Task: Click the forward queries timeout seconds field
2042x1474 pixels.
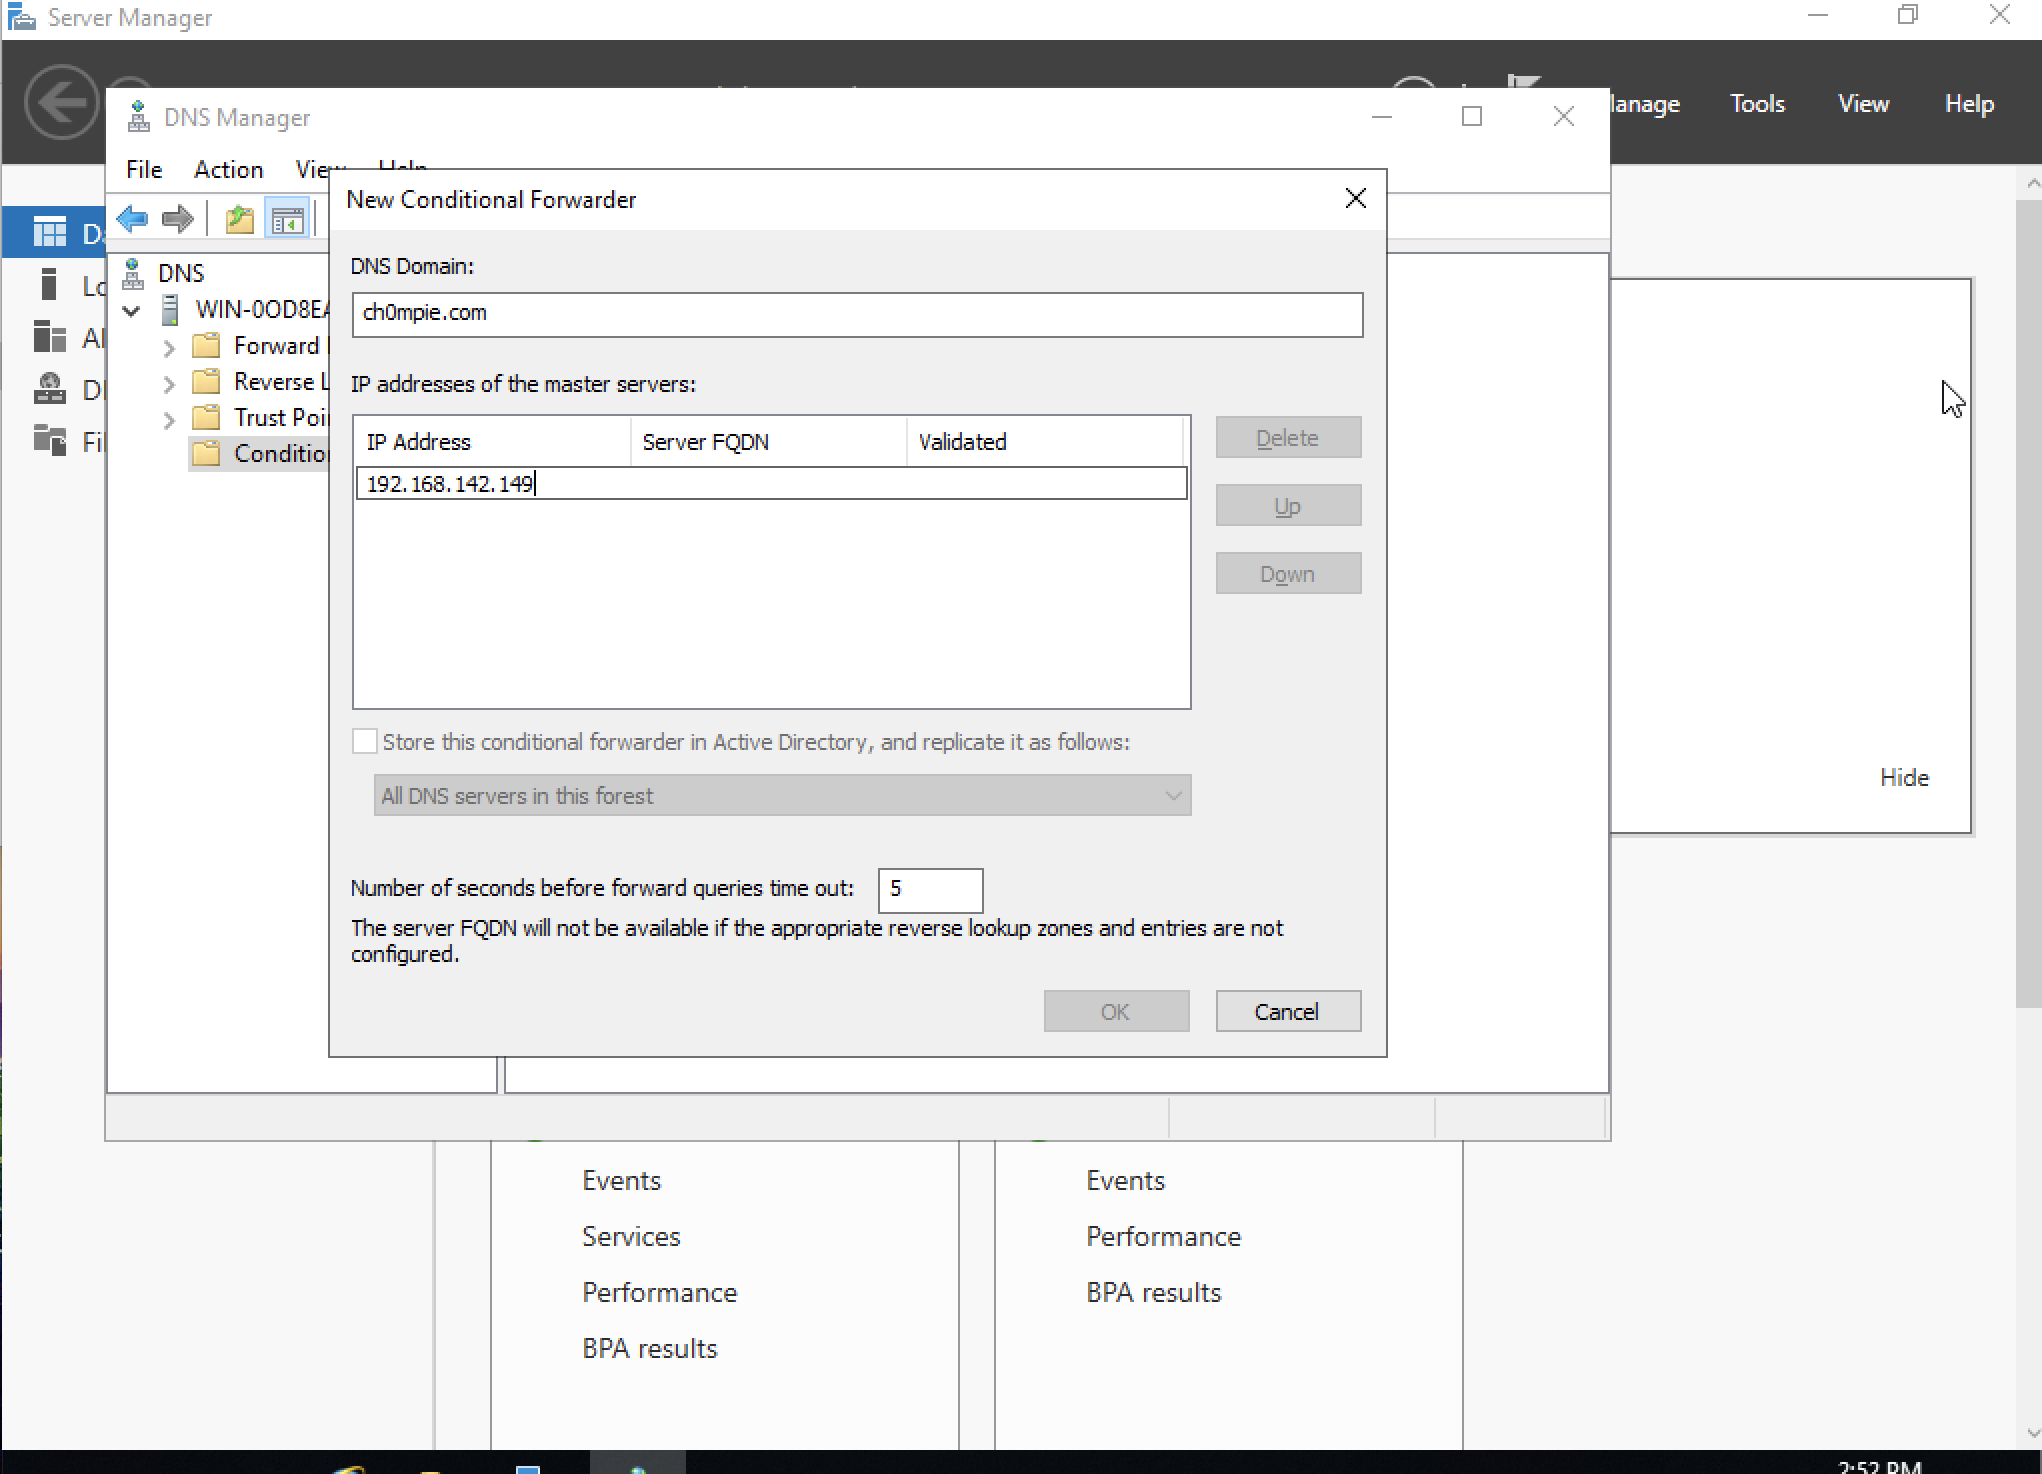Action: pos(930,889)
